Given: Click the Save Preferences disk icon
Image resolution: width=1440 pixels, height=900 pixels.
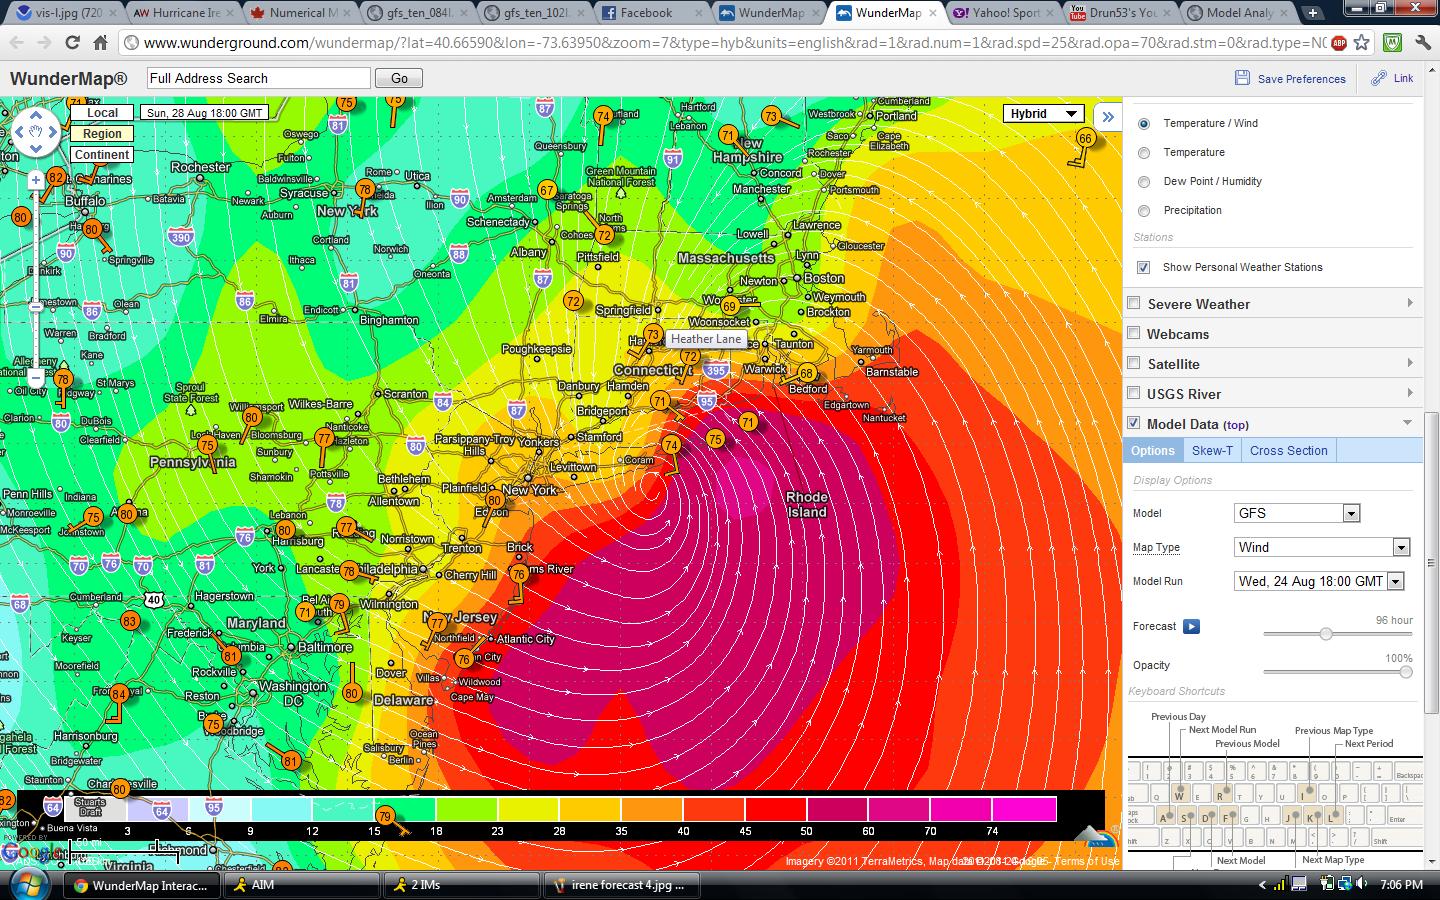Looking at the screenshot, I should 1242,78.
